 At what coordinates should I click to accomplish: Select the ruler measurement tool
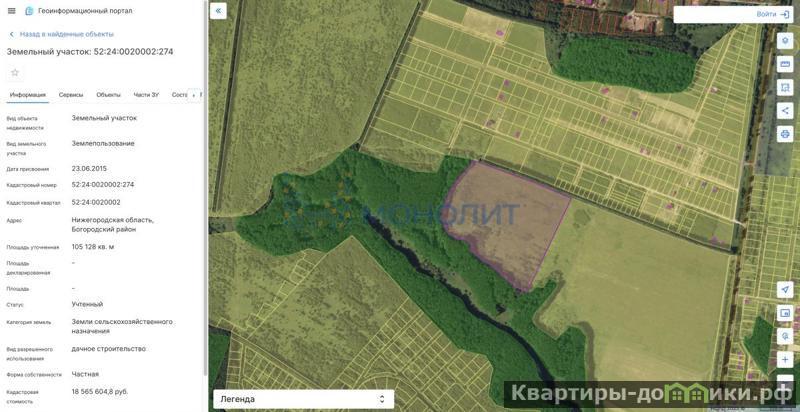click(785, 64)
